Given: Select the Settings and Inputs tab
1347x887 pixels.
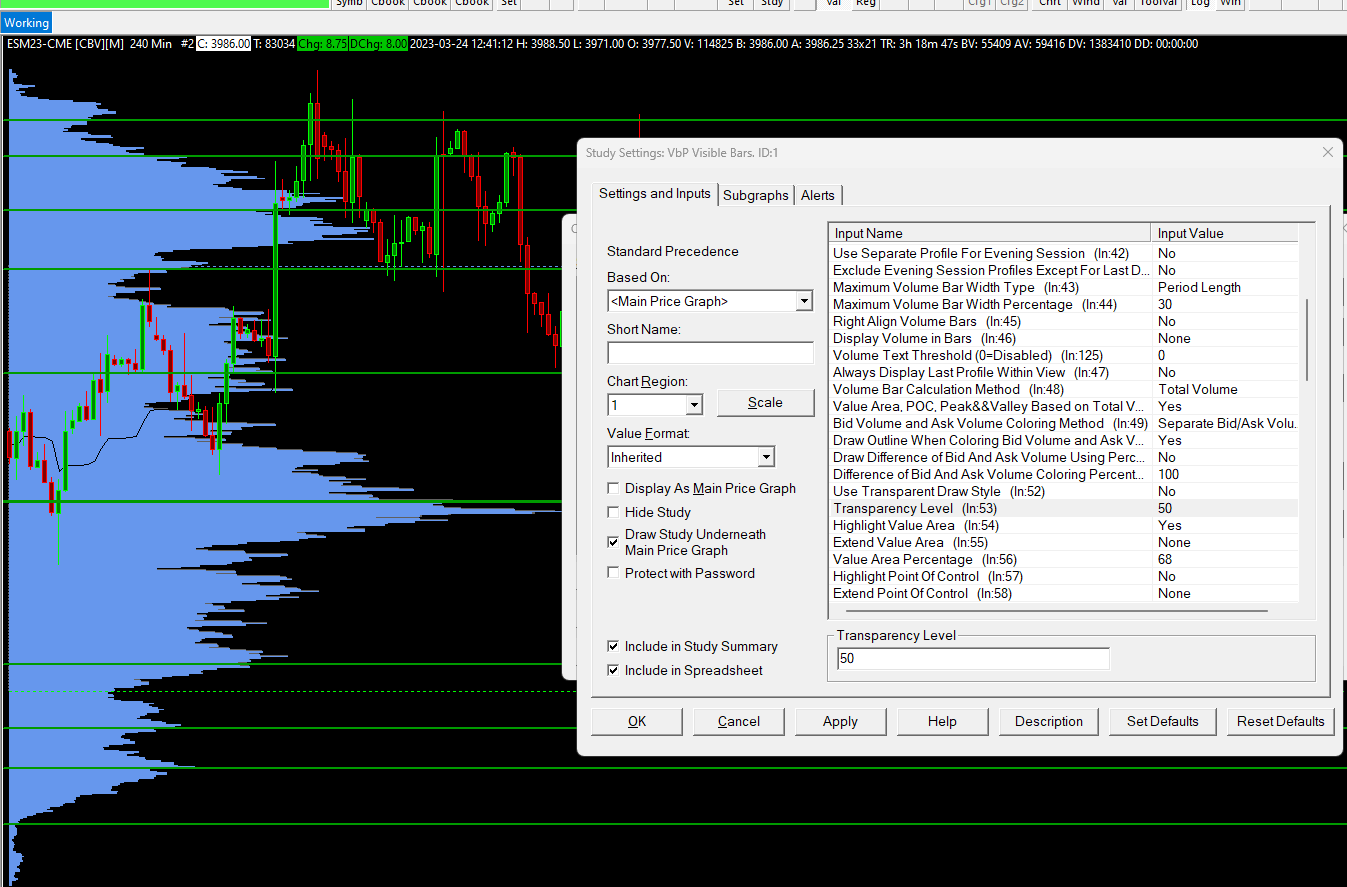Looking at the screenshot, I should coord(655,194).
